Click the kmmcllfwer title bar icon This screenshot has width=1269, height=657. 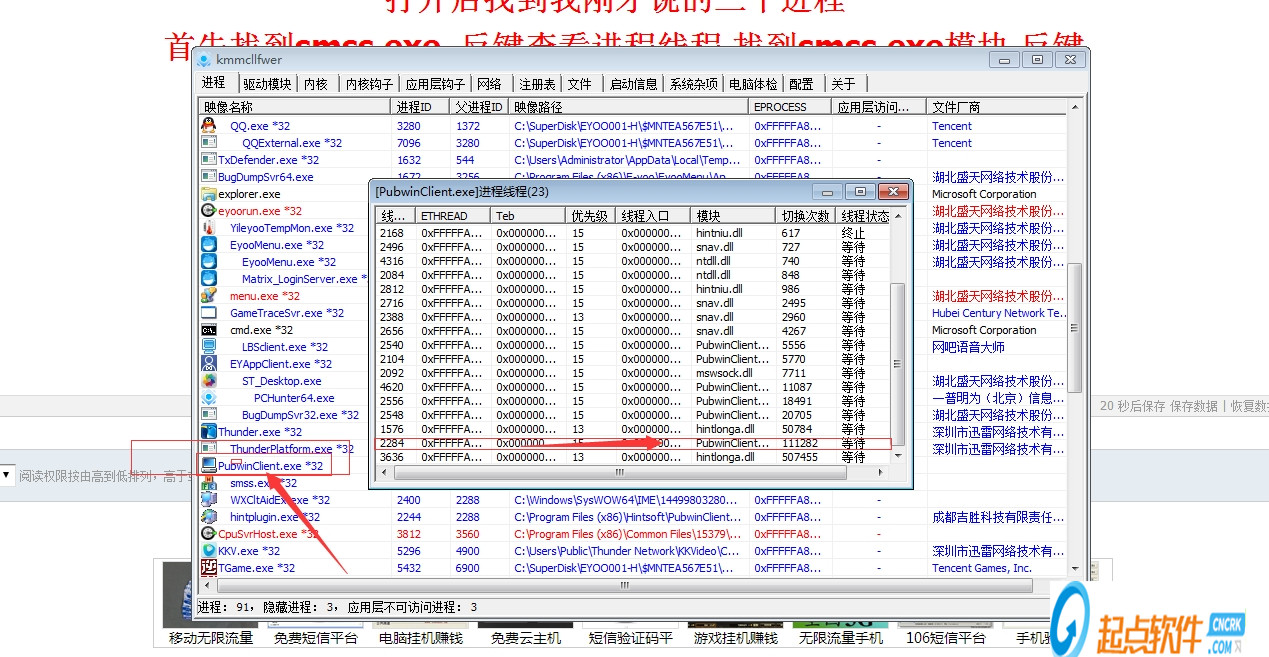point(203,60)
